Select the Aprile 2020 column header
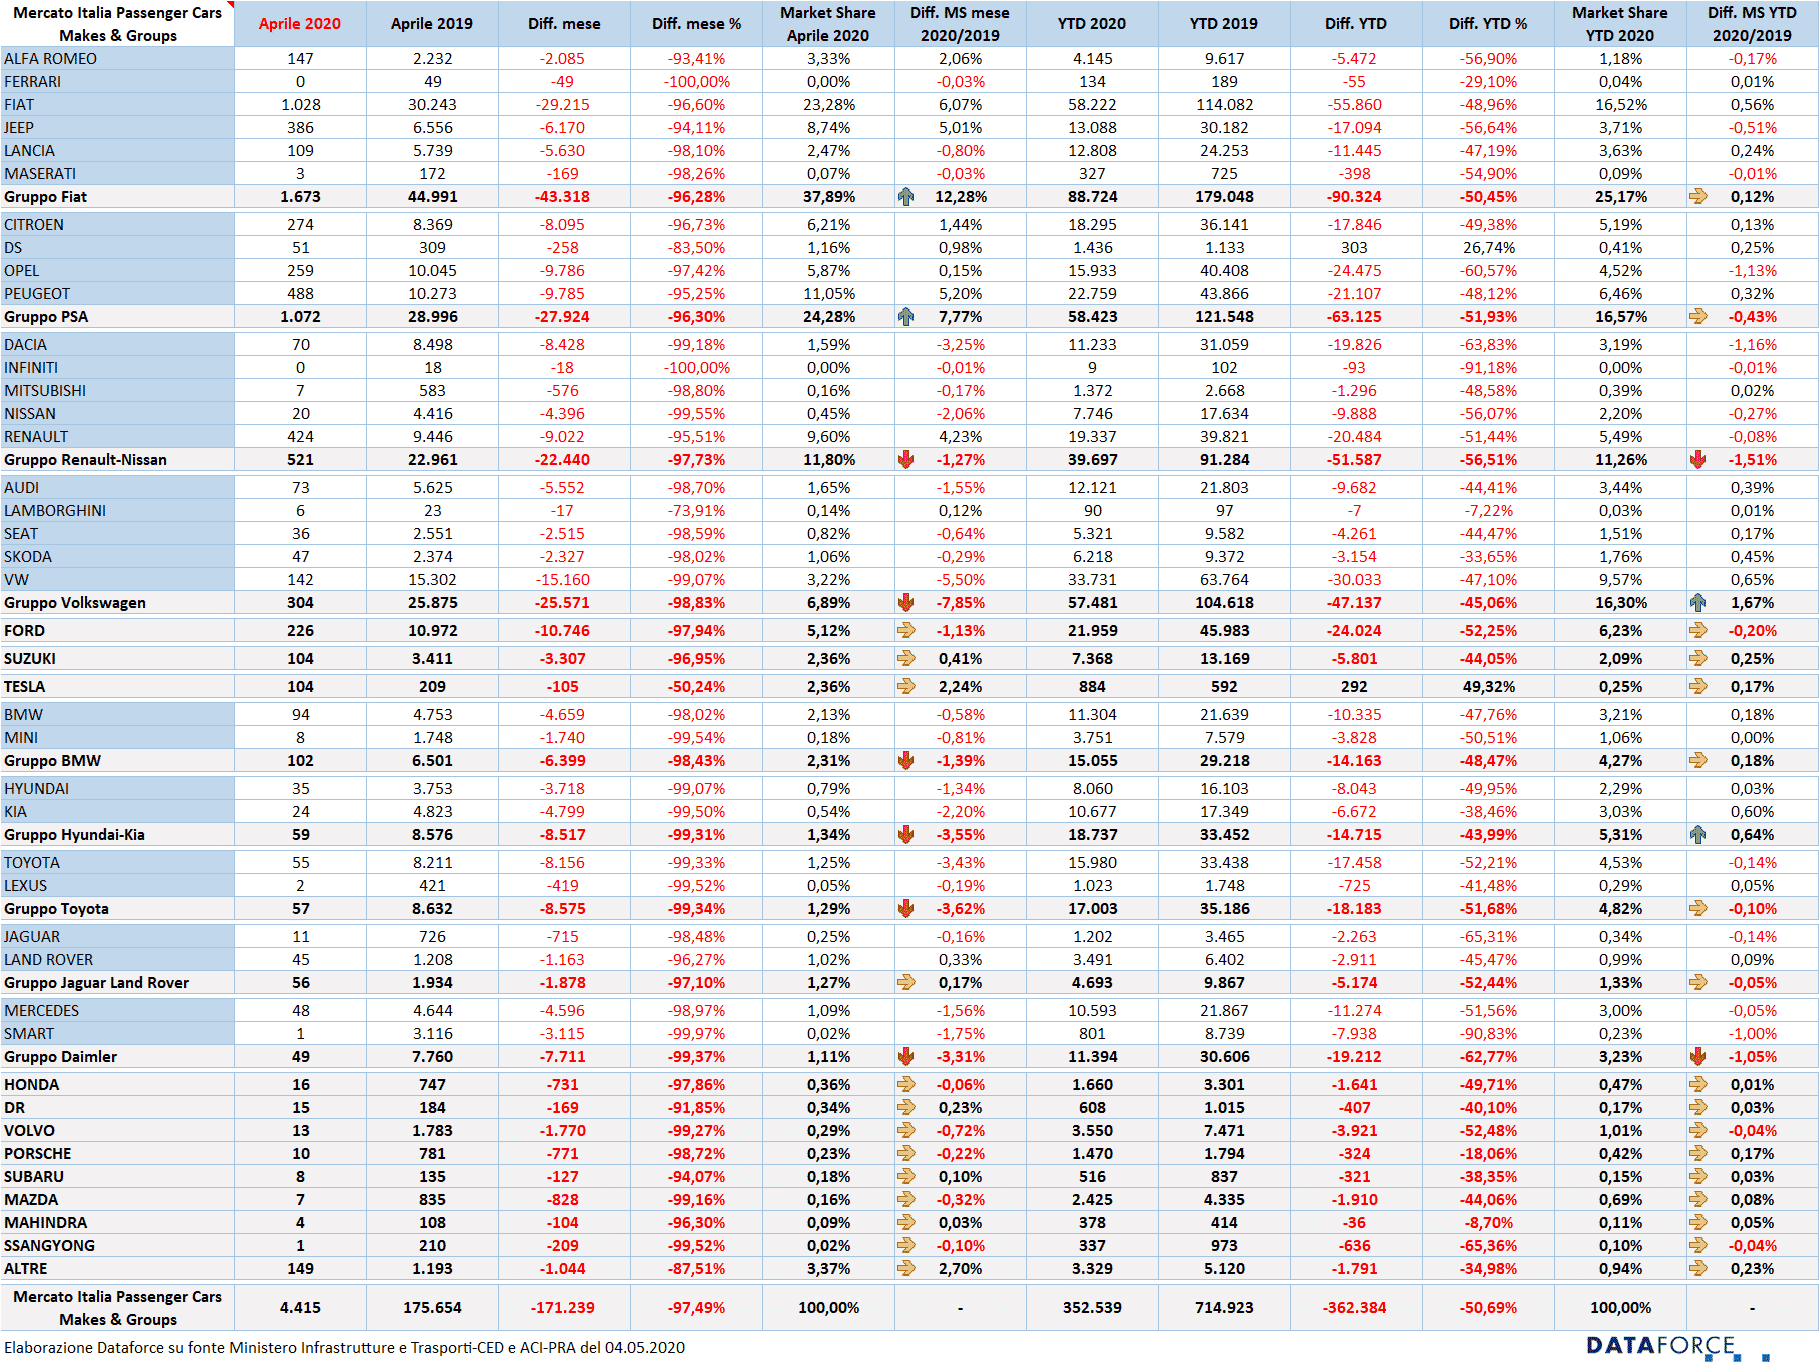 (x=300, y=24)
